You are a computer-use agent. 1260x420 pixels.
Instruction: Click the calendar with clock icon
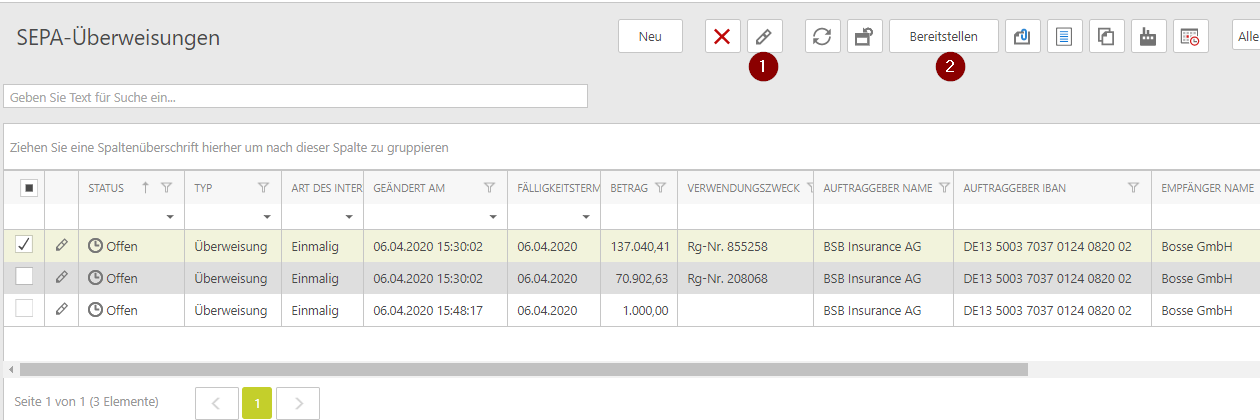[x=1190, y=37]
